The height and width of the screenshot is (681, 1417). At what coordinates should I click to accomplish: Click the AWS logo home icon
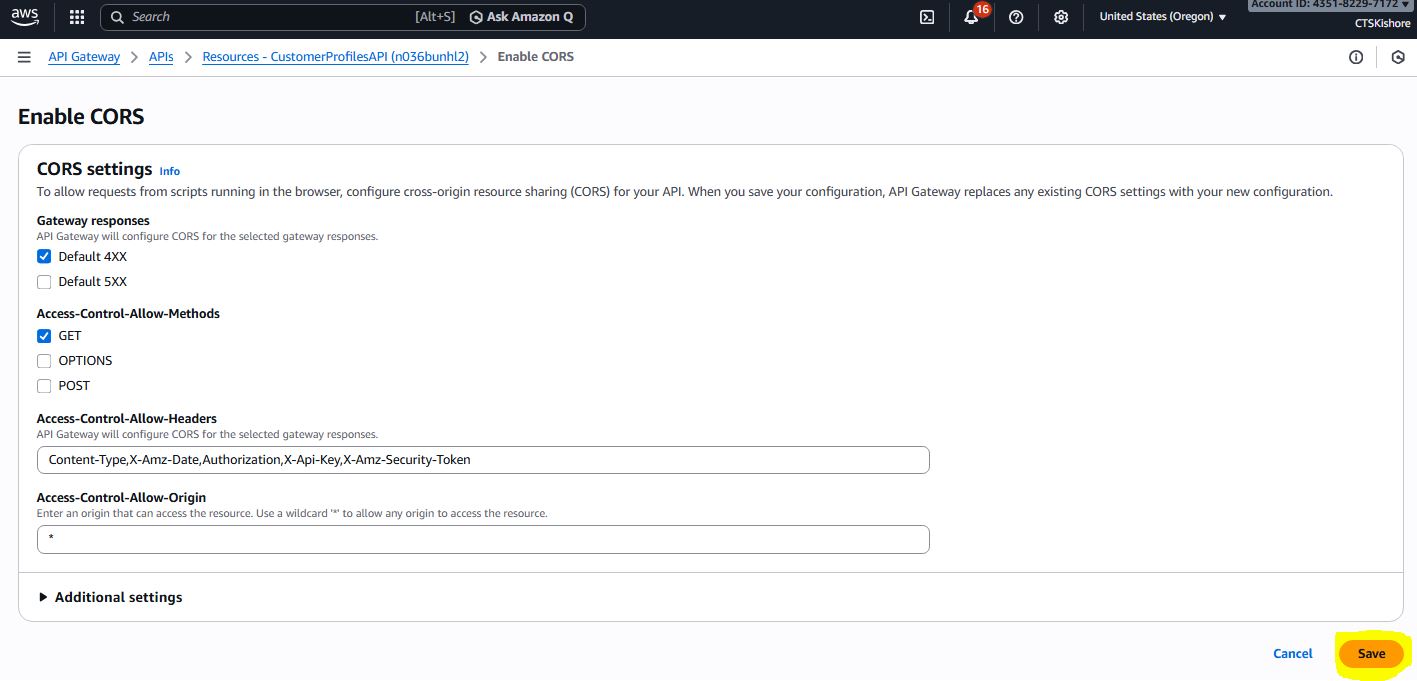coord(25,17)
